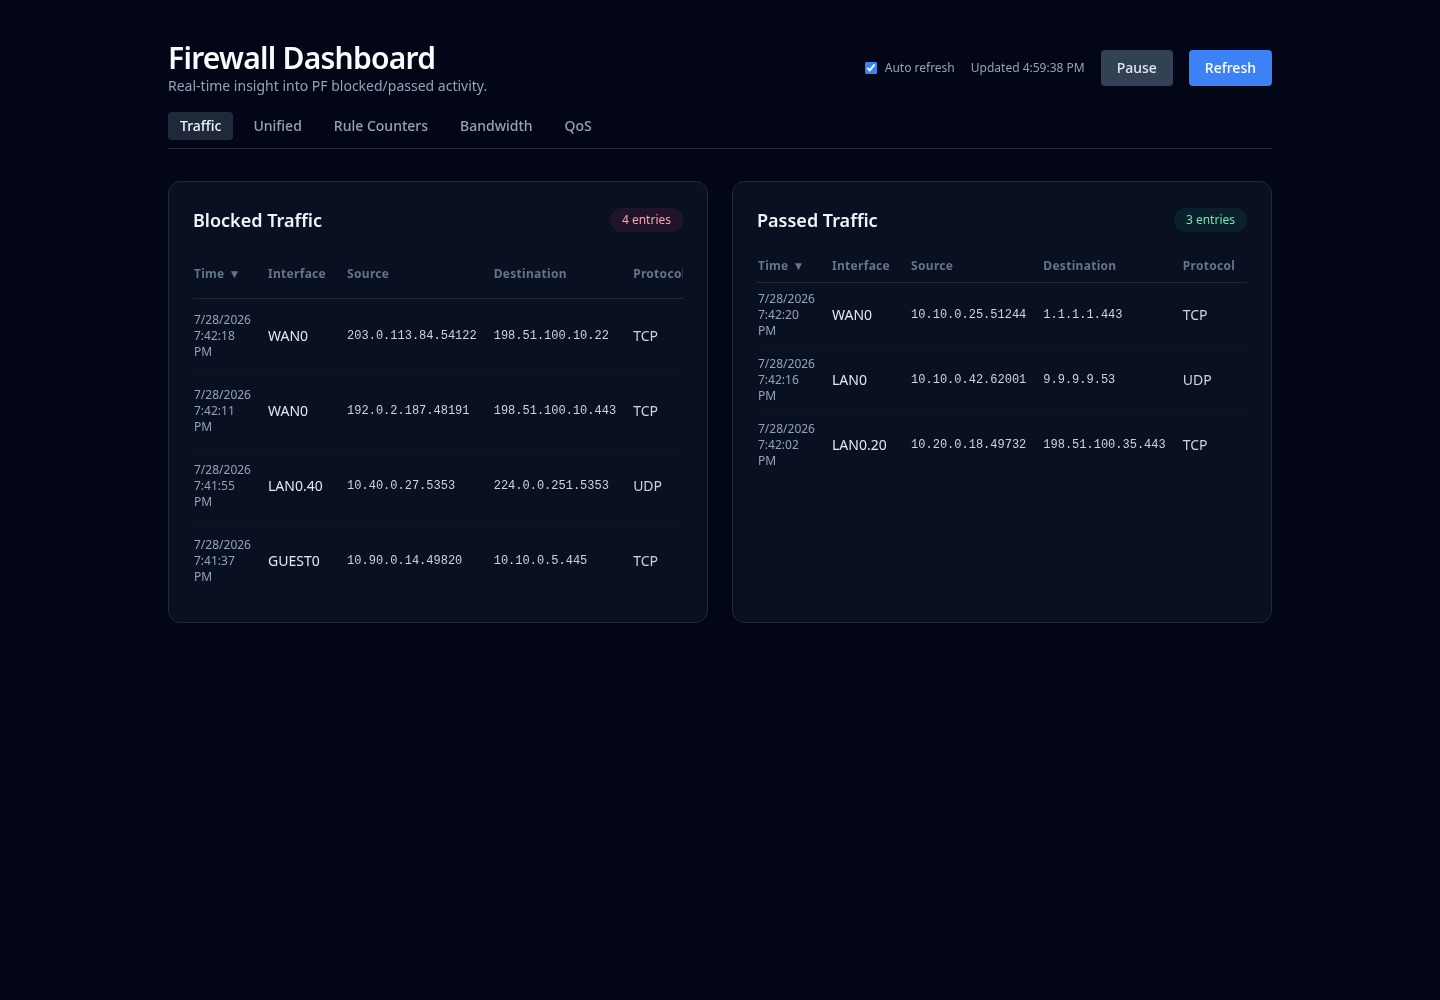
Task: Click UDP protocol in Passed Traffic
Action: tap(1197, 380)
